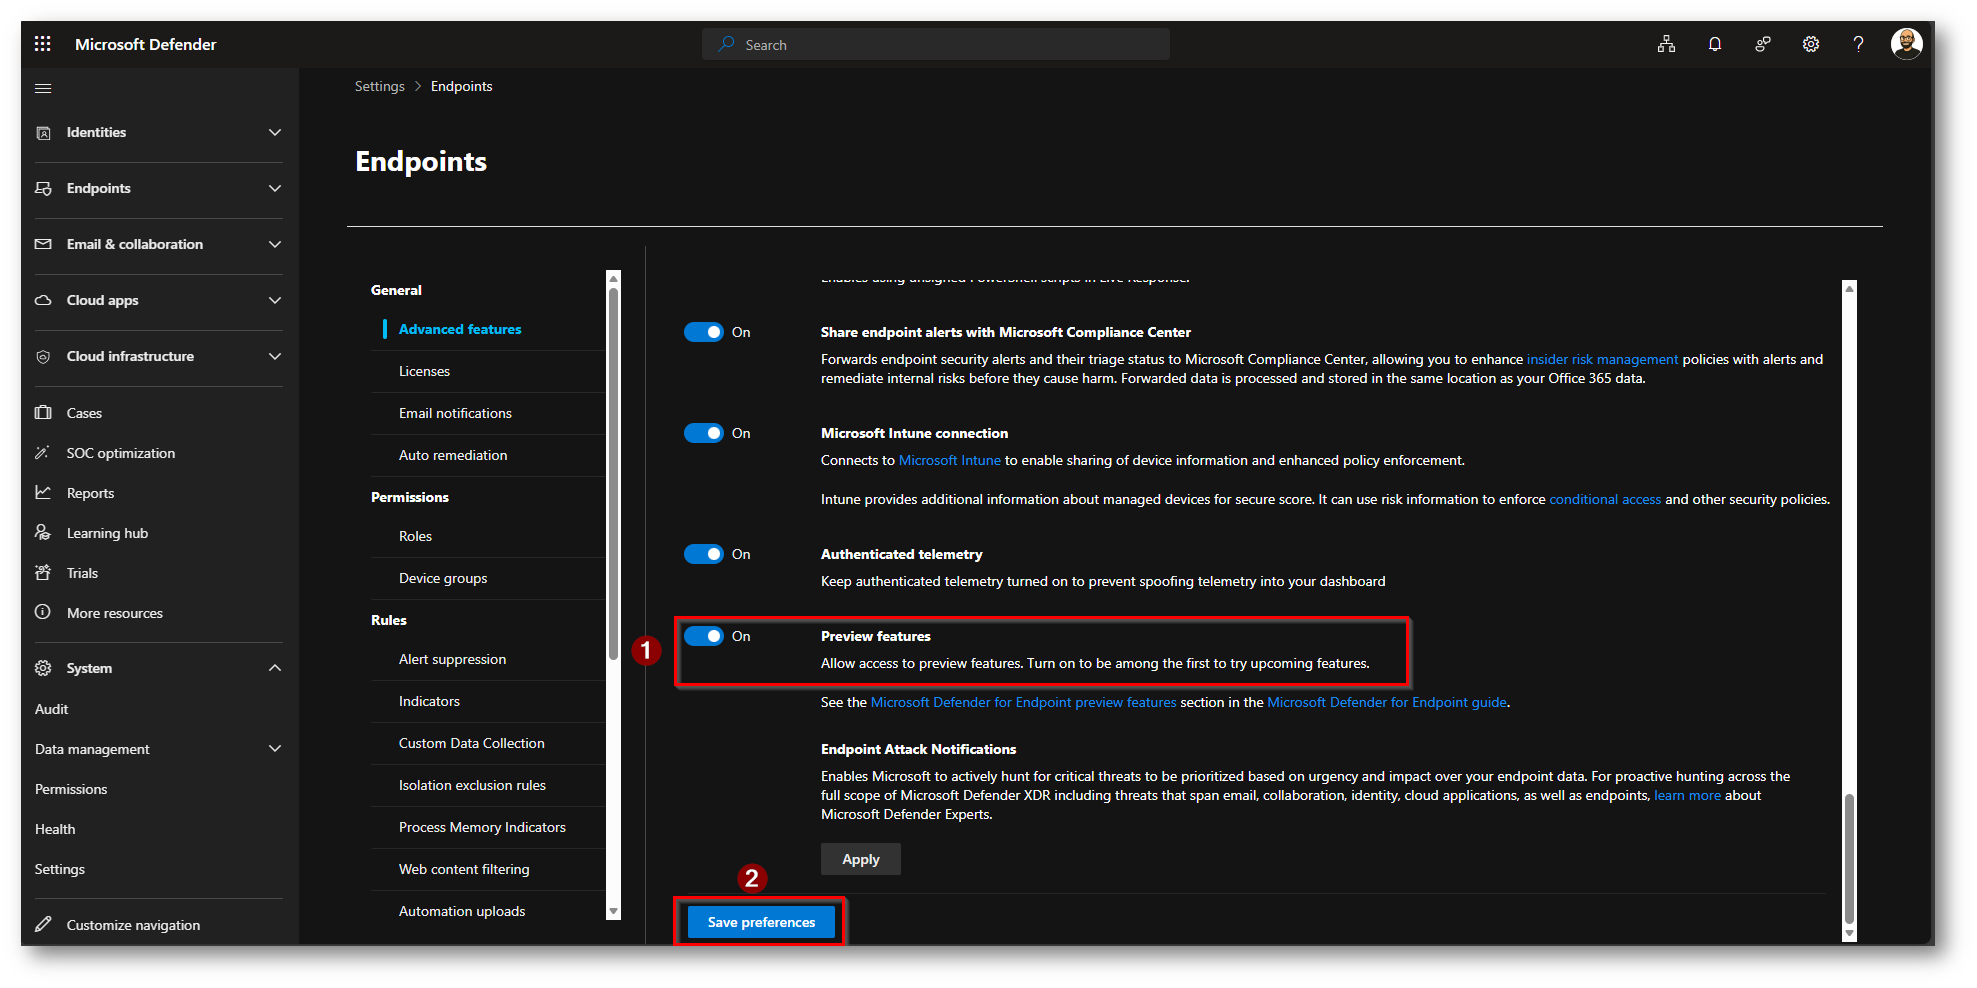
Task: Open the settings gear in top bar
Action: 1811,44
